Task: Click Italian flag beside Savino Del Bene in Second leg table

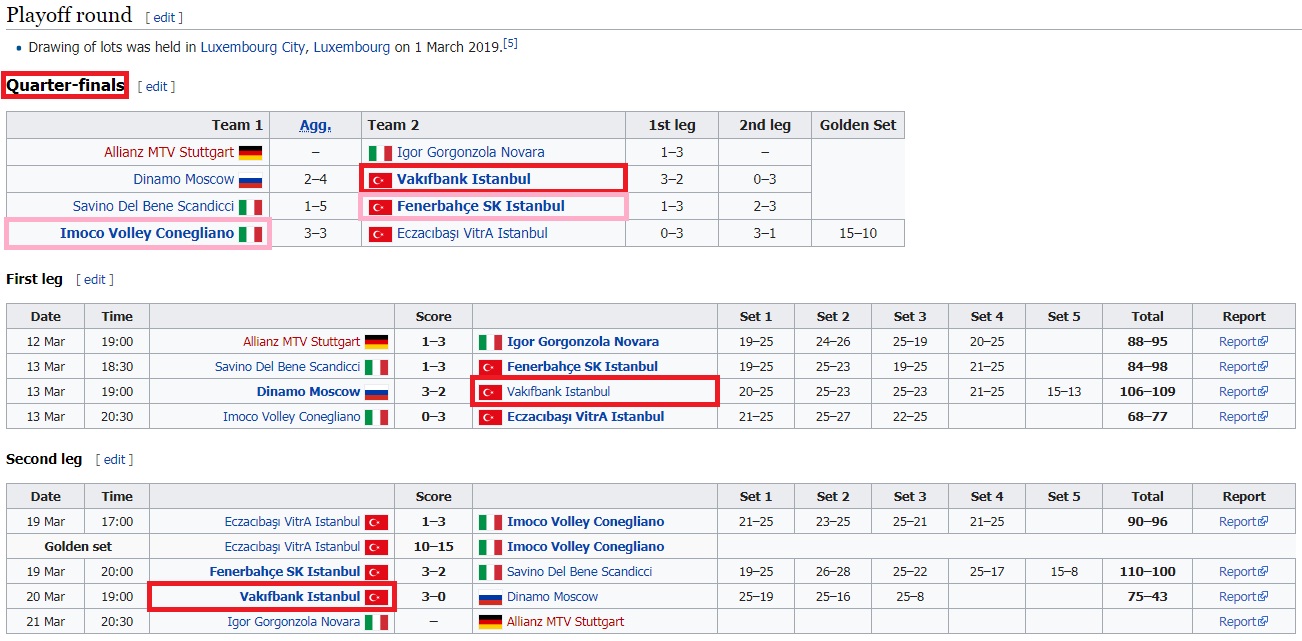Action: [490, 572]
